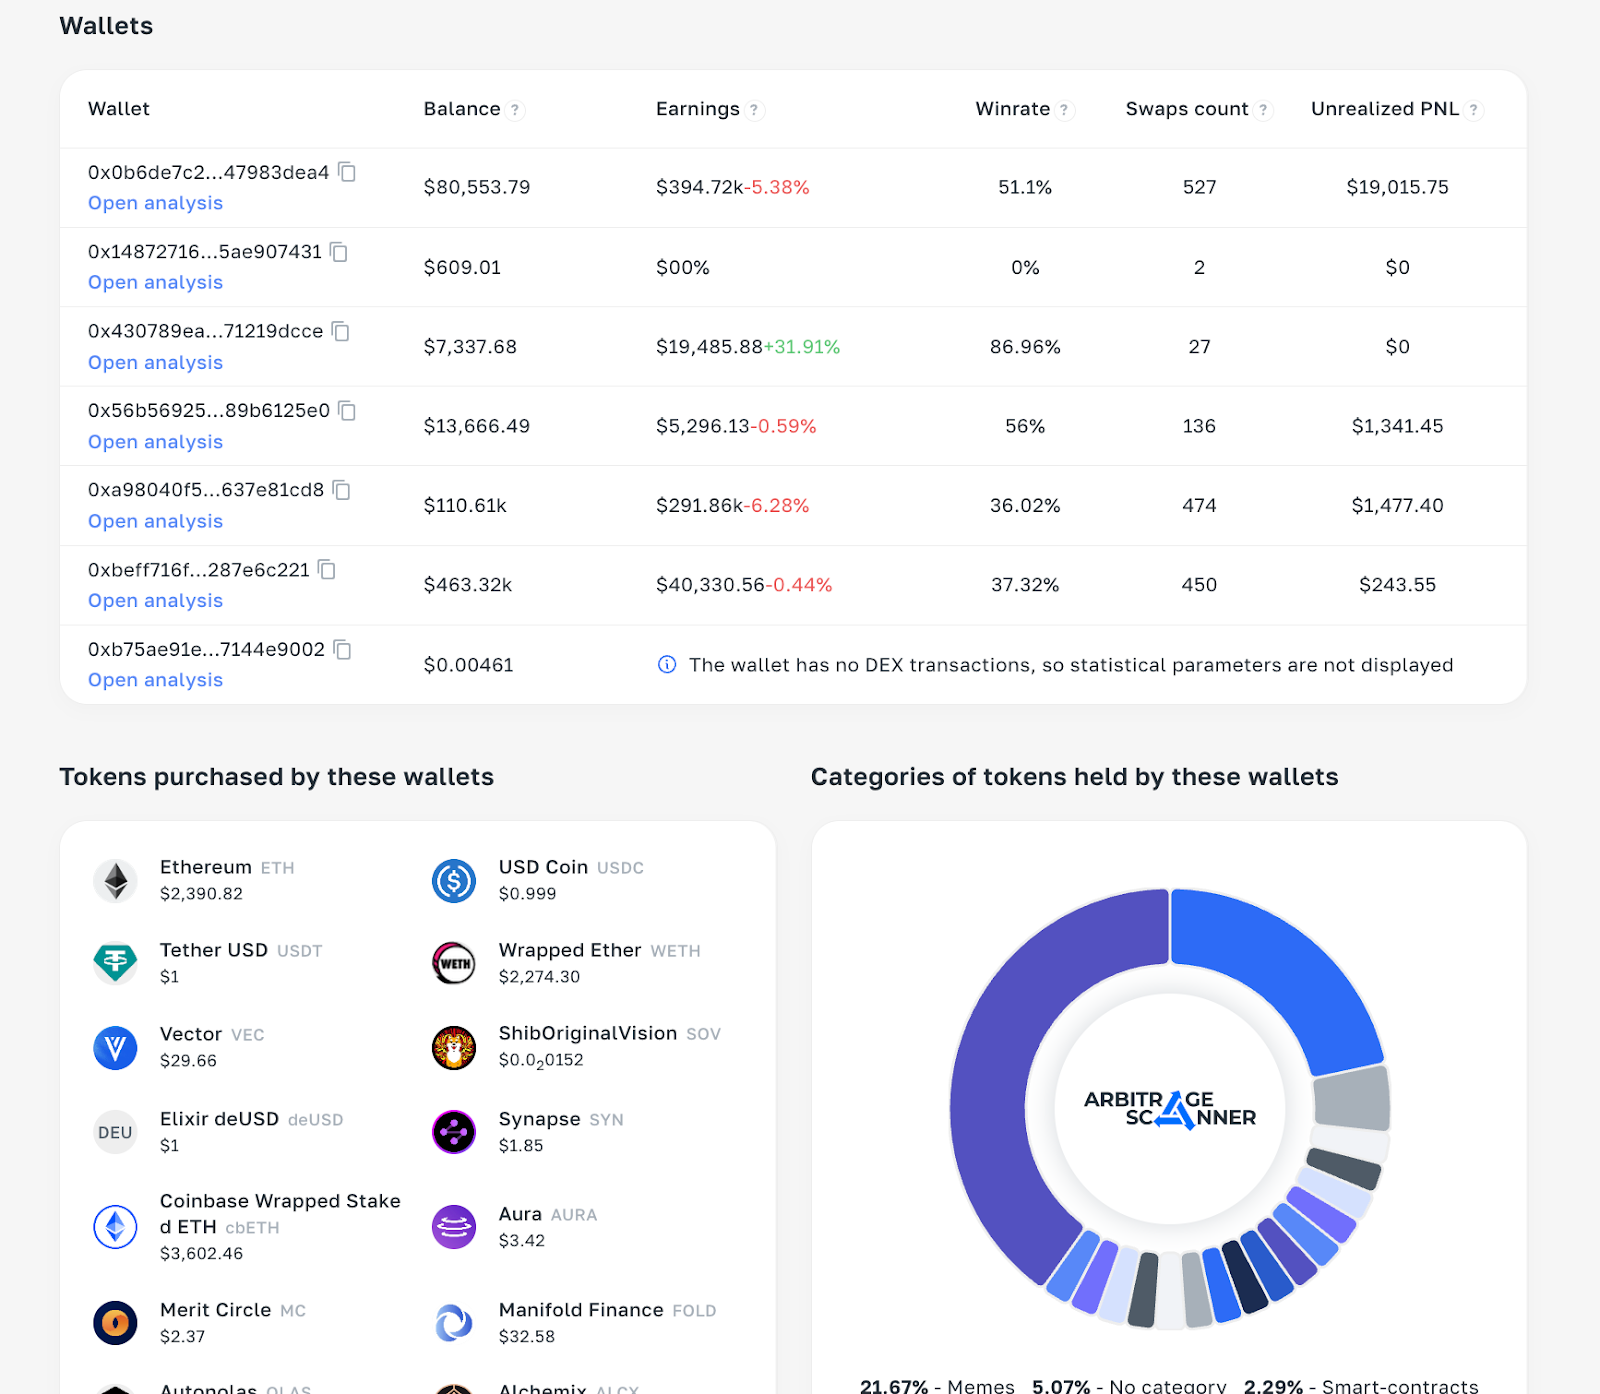Click the Ethereum ETH token icon
The height and width of the screenshot is (1394, 1600).
115,881
